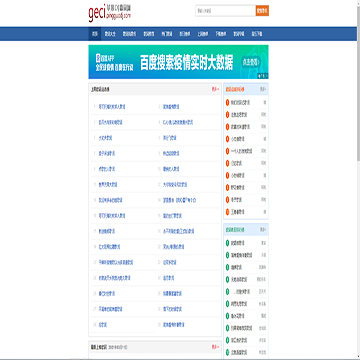Open first lyric link in left column
The height and width of the screenshot is (360, 360).
point(112,107)
